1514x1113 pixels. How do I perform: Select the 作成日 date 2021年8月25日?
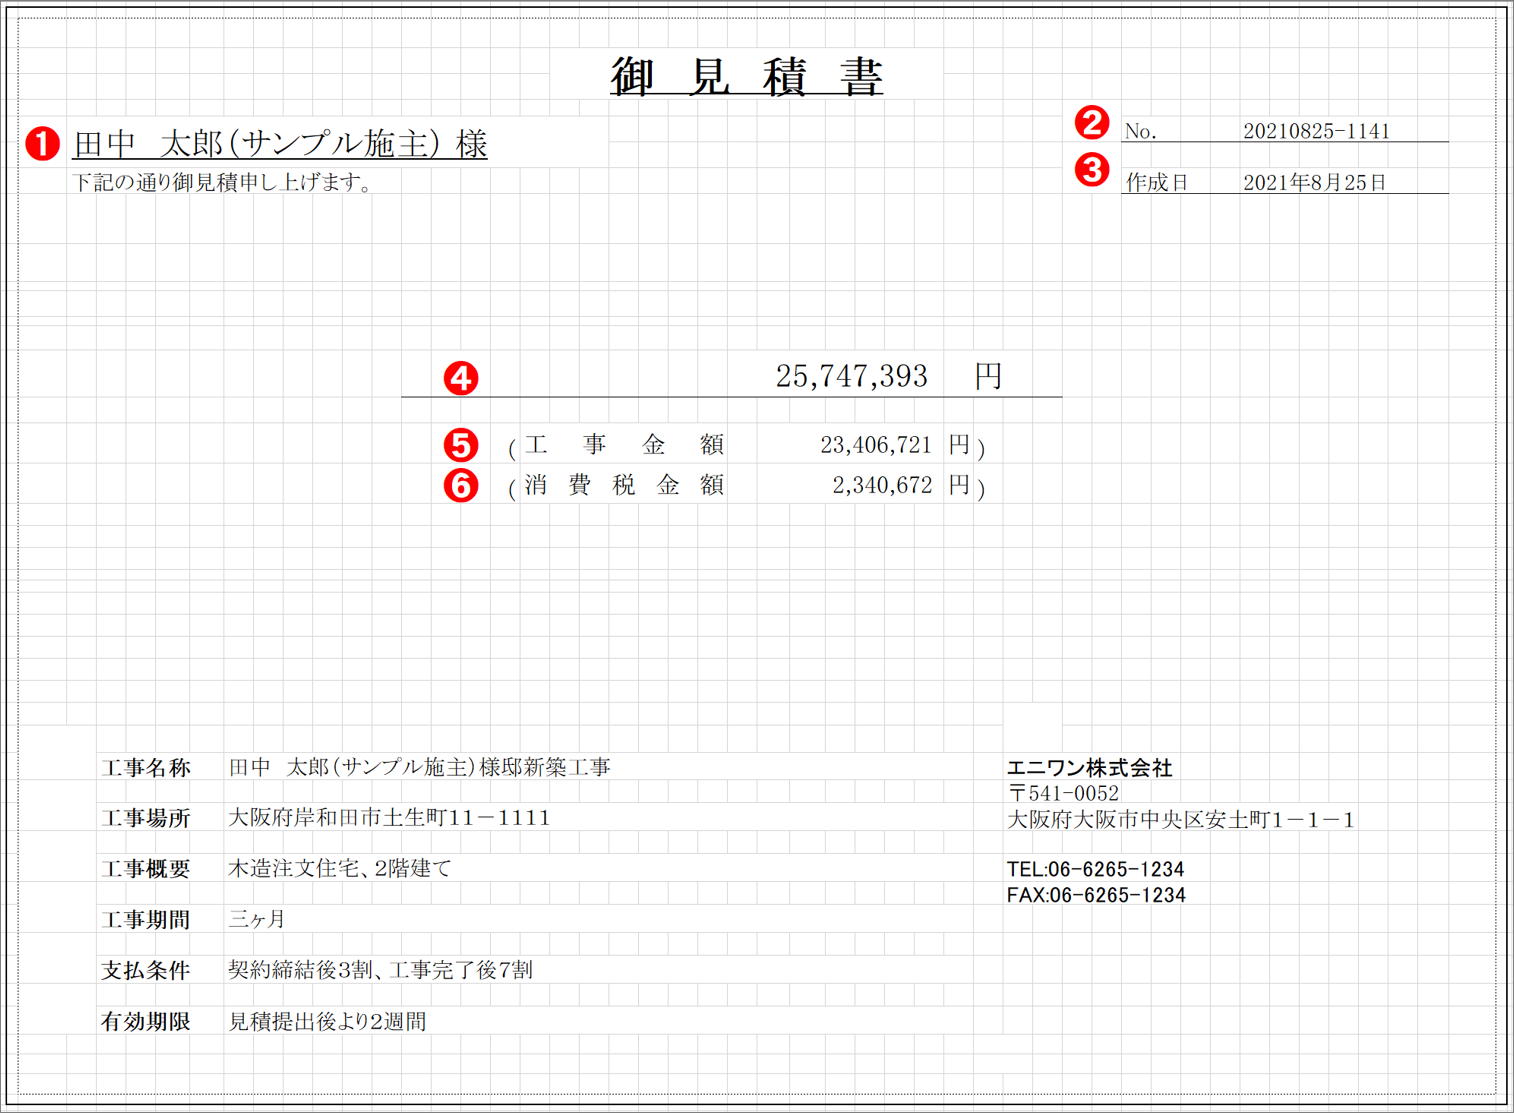tap(1318, 182)
